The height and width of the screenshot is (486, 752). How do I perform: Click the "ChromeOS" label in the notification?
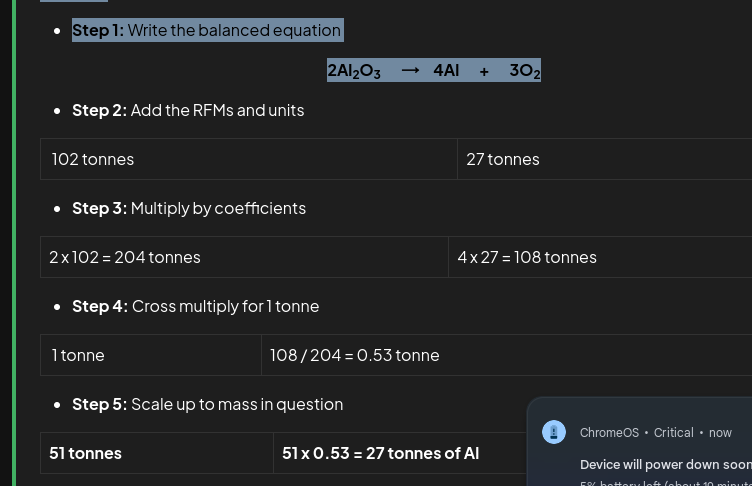click(609, 433)
